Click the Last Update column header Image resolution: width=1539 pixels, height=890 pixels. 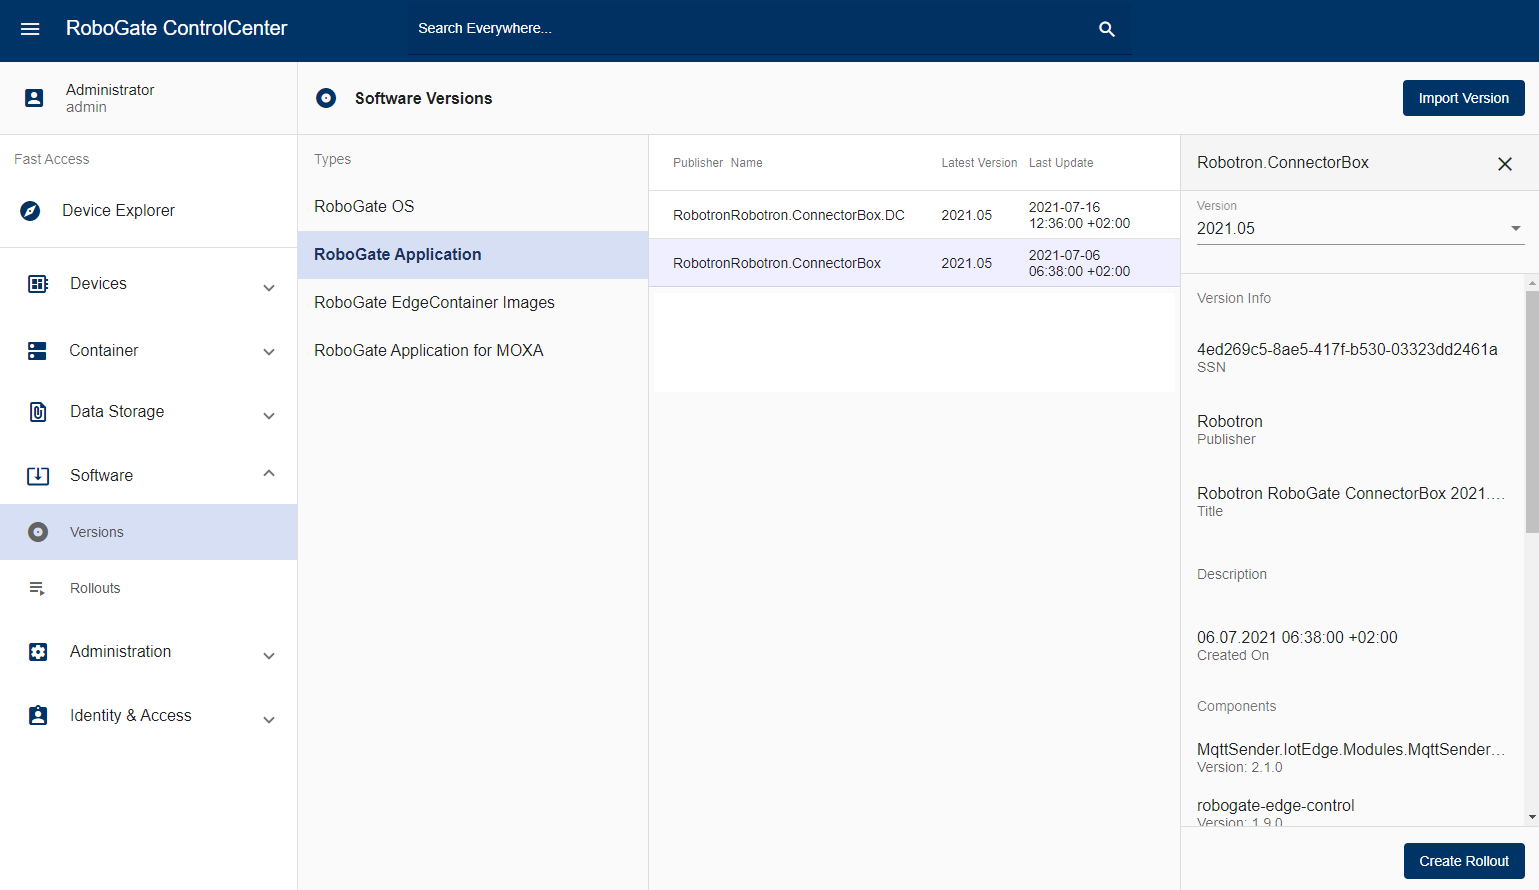click(x=1061, y=163)
